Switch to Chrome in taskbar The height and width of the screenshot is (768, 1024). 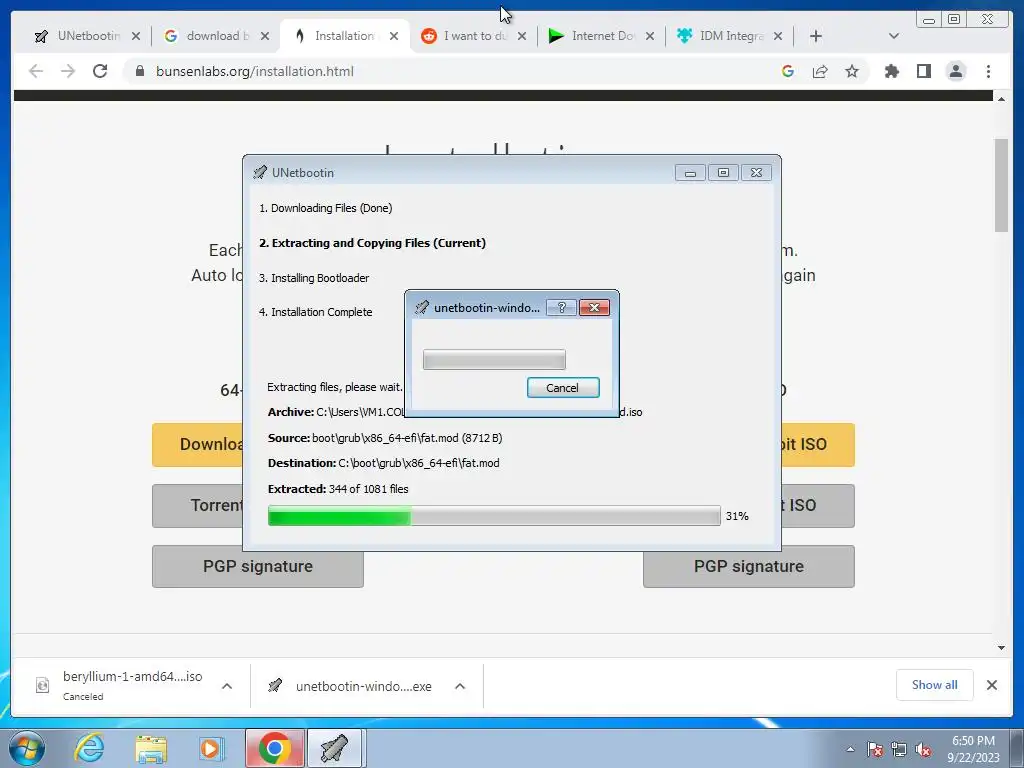(x=275, y=748)
